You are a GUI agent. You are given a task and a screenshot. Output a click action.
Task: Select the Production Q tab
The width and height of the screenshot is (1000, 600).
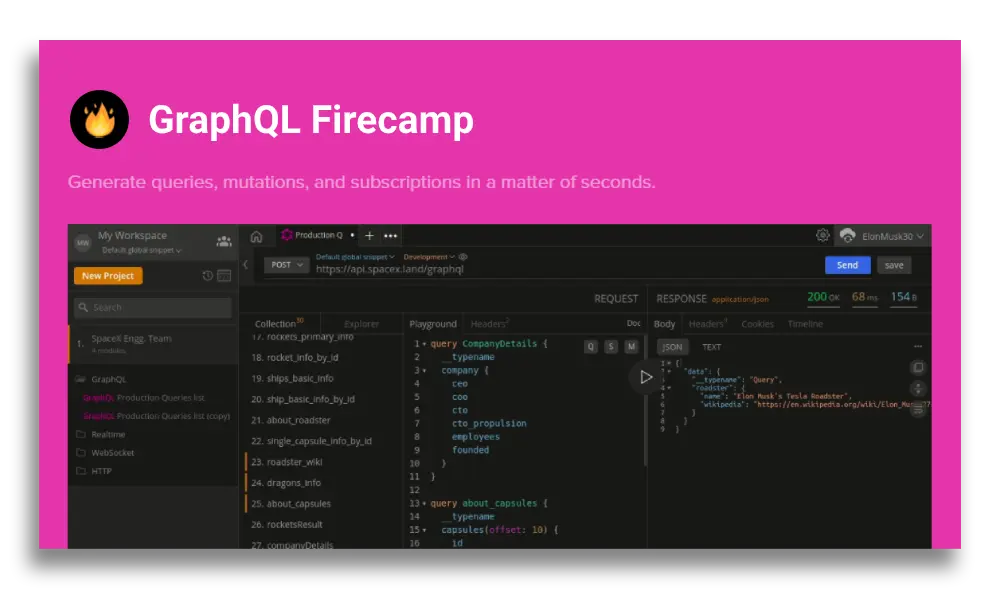point(318,235)
